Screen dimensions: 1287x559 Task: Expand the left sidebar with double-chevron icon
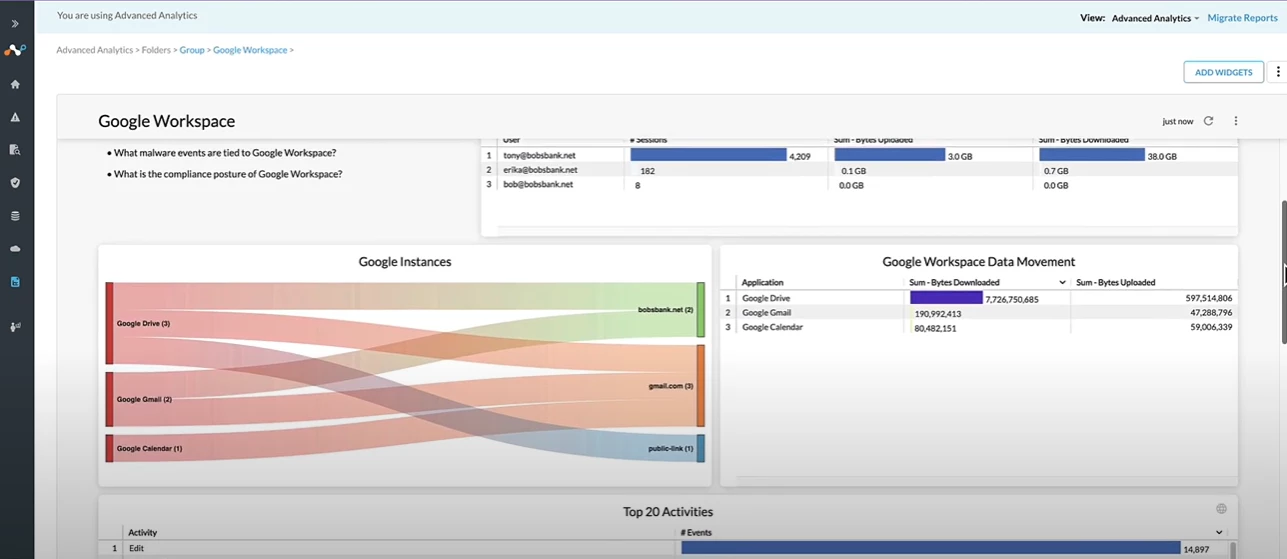point(15,23)
